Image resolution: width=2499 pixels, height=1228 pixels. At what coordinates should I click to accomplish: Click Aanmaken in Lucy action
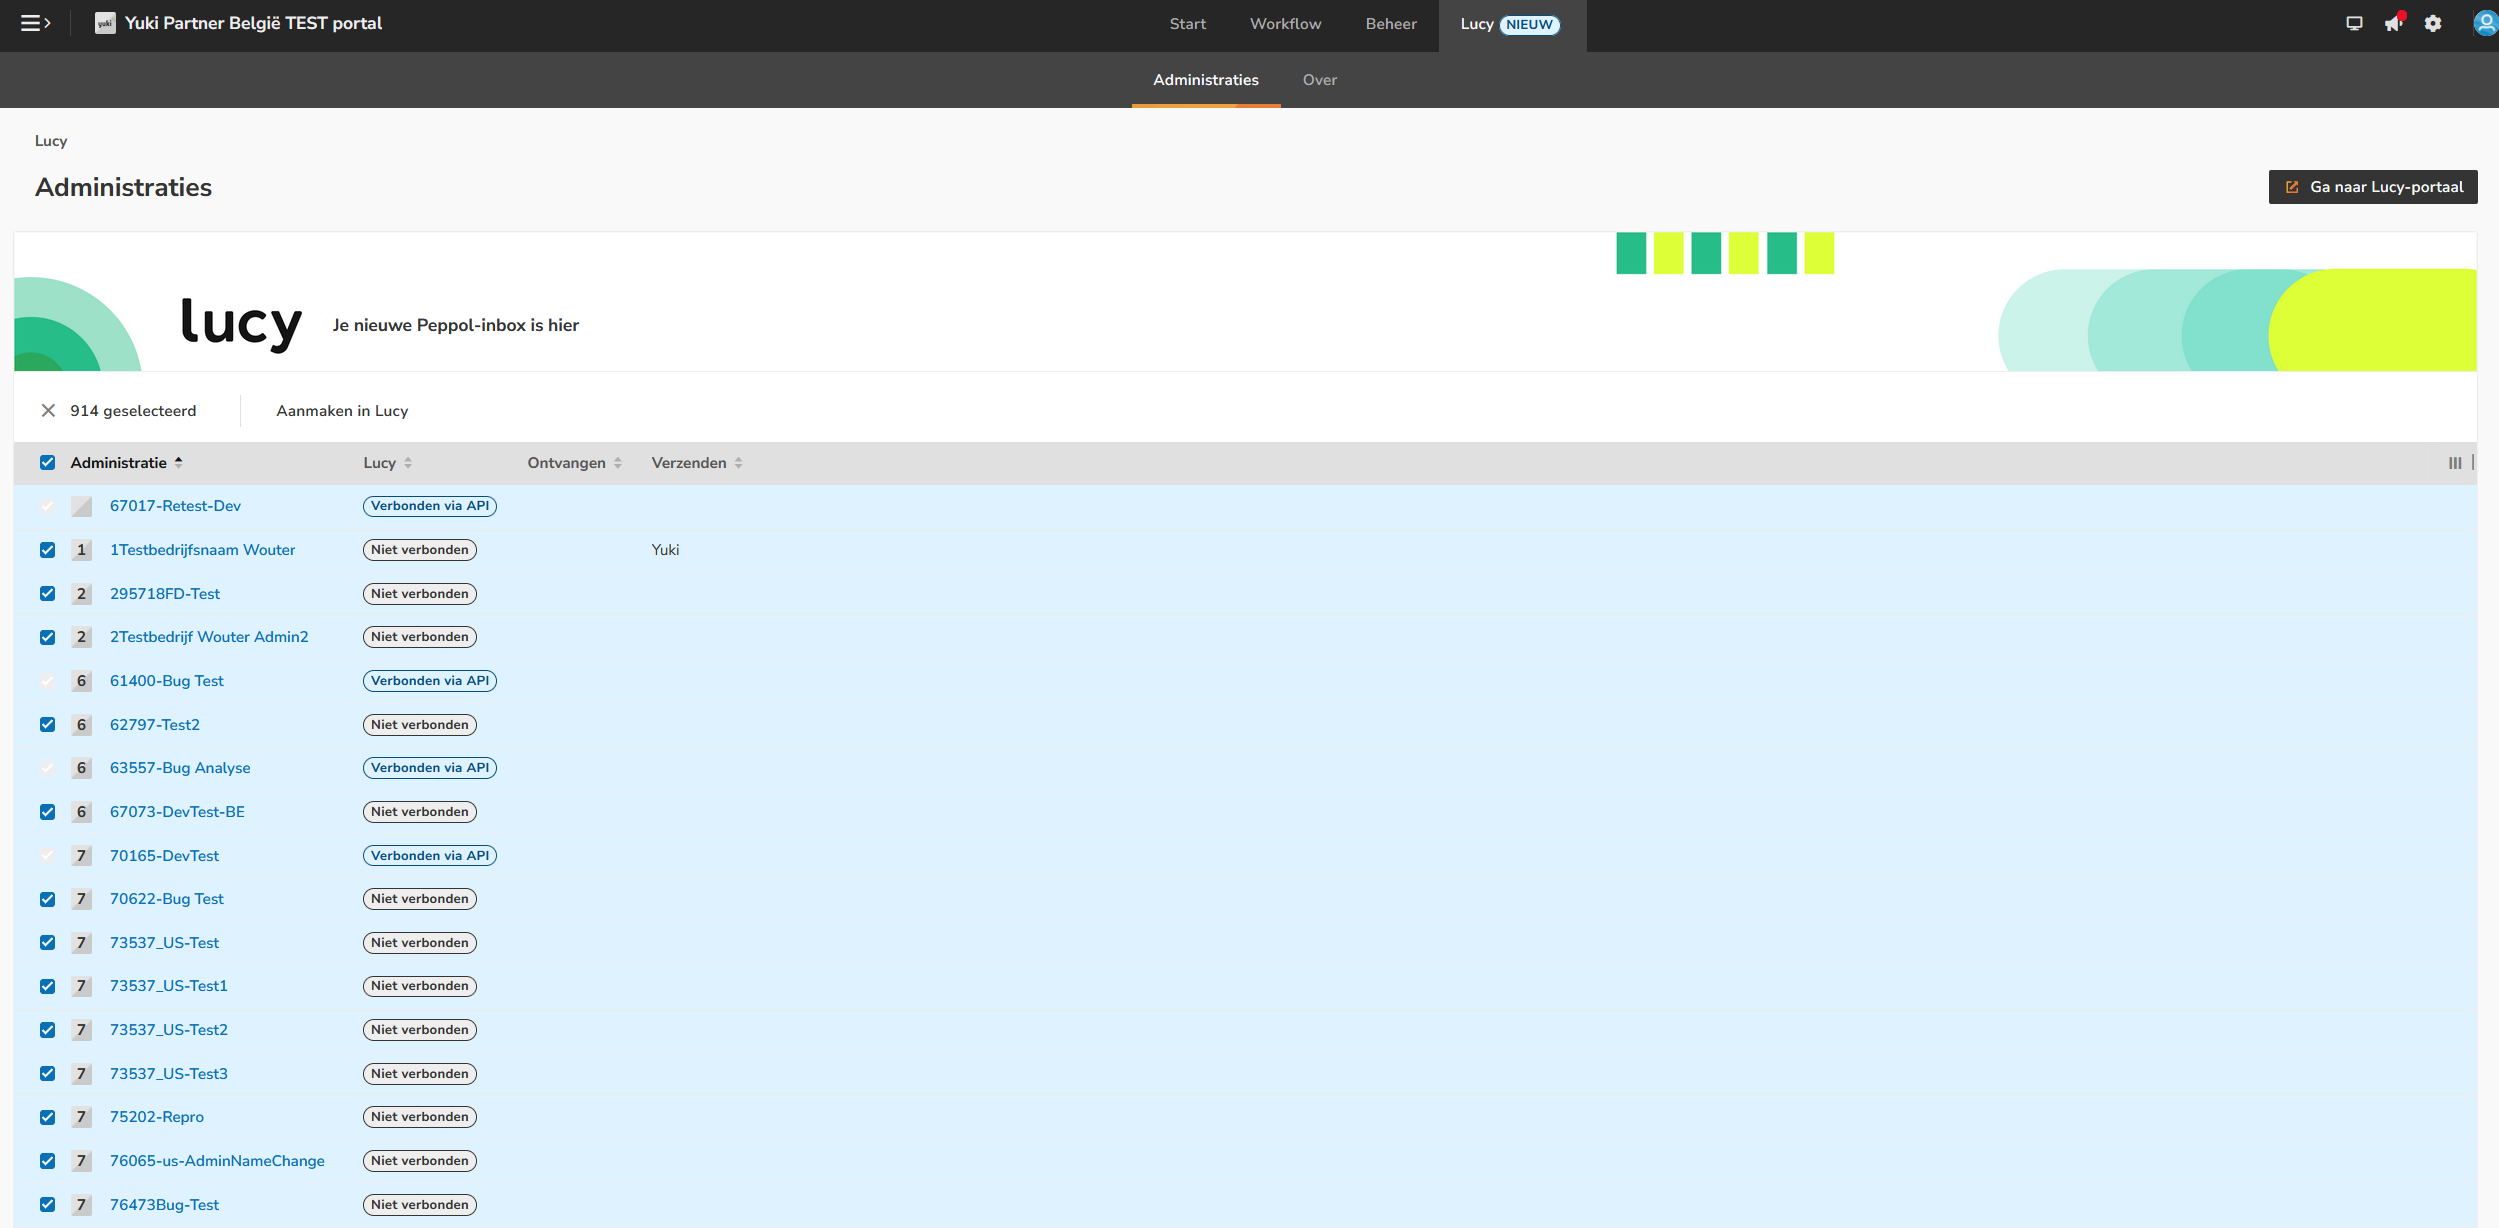(x=342, y=411)
